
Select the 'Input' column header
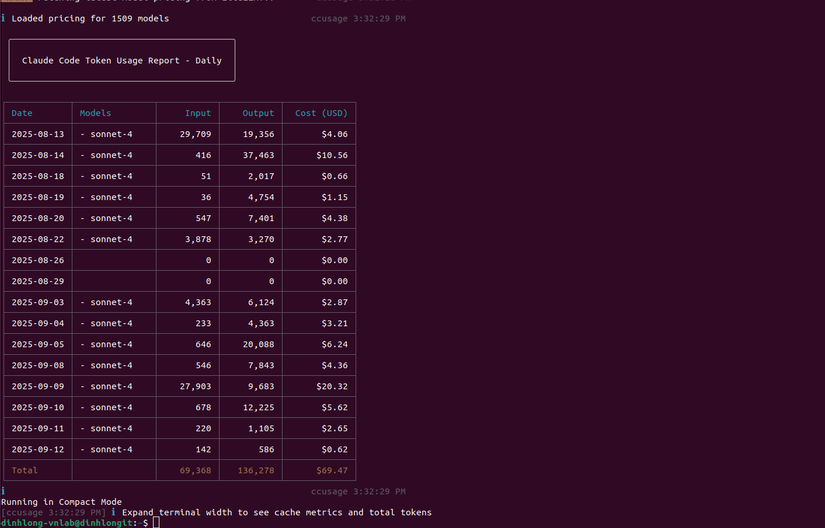(198, 113)
